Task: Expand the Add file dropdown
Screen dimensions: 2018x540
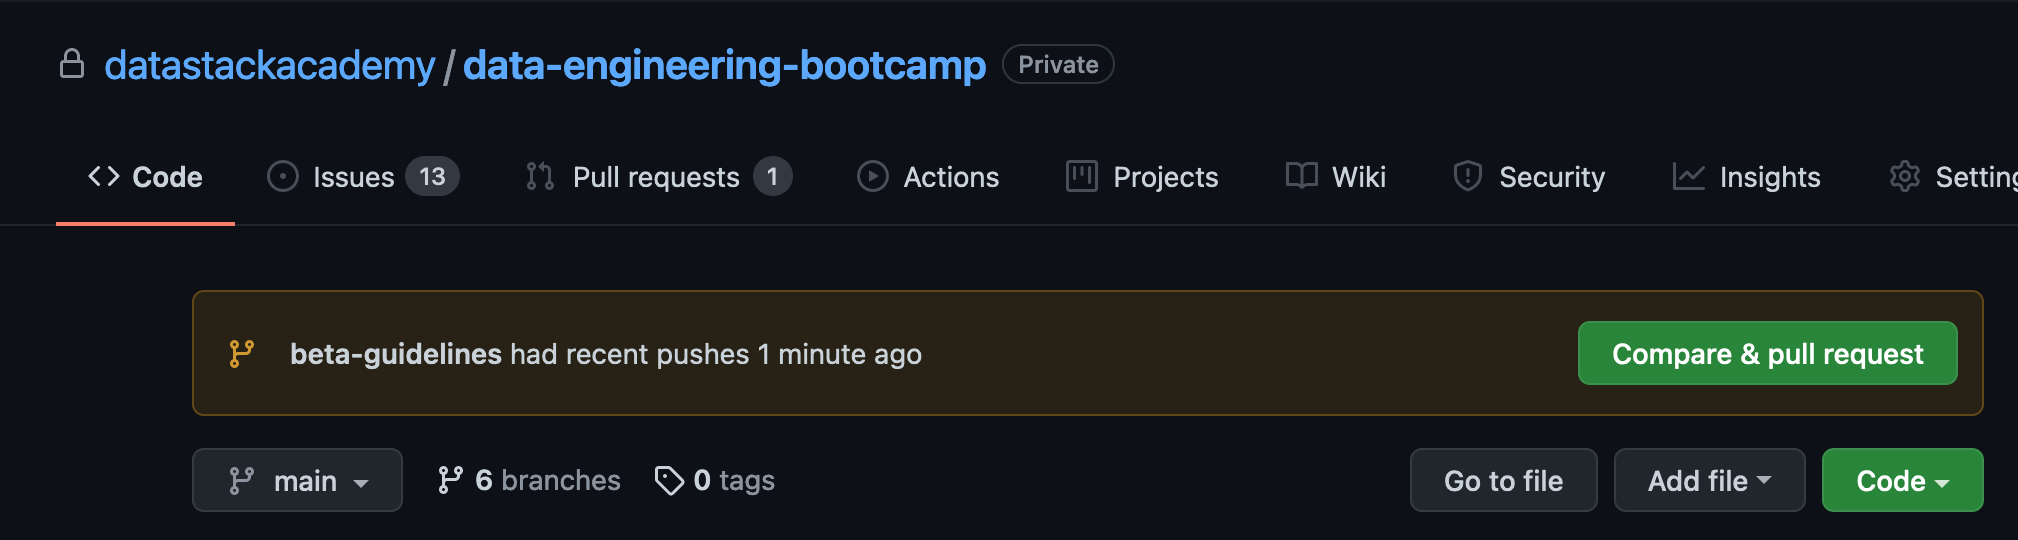Action: (1709, 481)
